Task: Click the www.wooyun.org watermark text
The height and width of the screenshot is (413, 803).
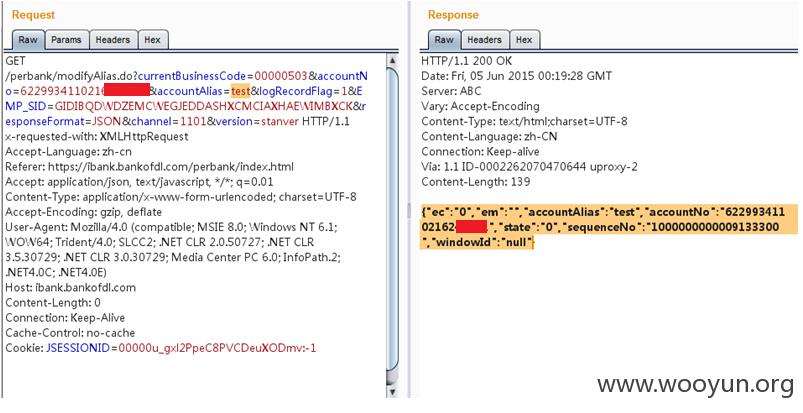Action: 695,384
